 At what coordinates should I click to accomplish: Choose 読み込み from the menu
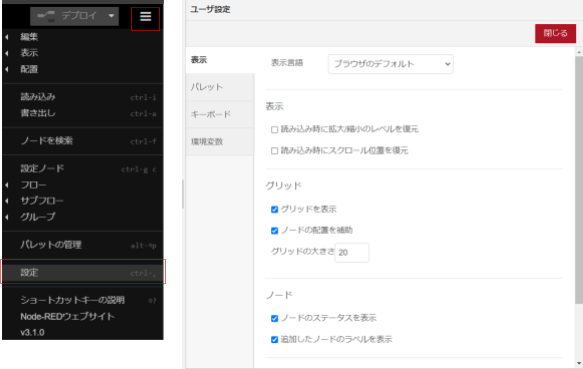(83, 97)
